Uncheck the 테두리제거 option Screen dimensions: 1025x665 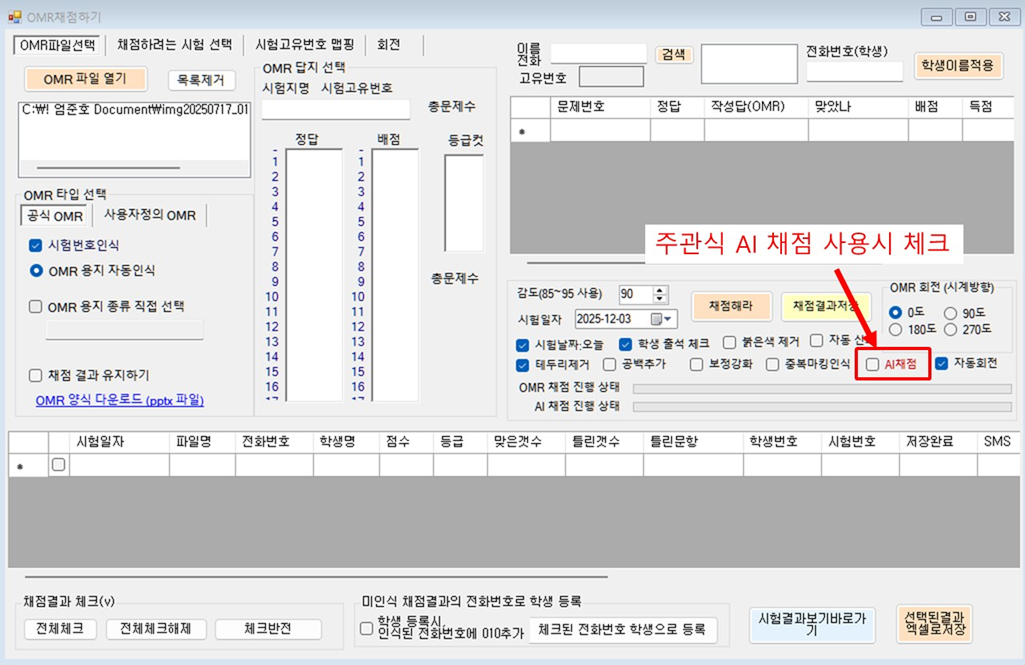click(523, 364)
